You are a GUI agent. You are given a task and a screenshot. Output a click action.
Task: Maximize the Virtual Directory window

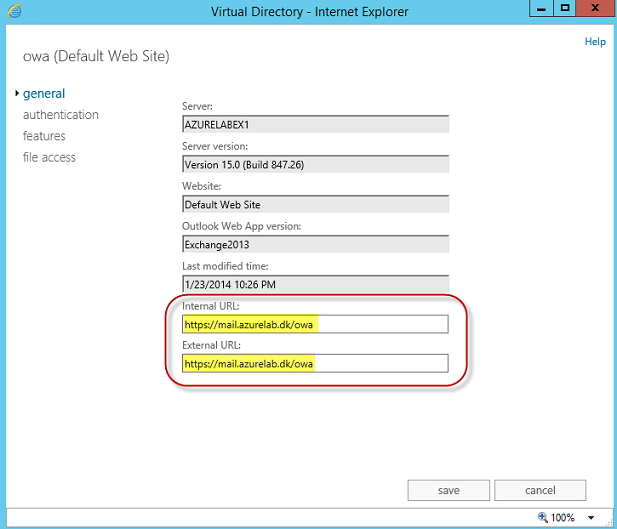[x=565, y=8]
